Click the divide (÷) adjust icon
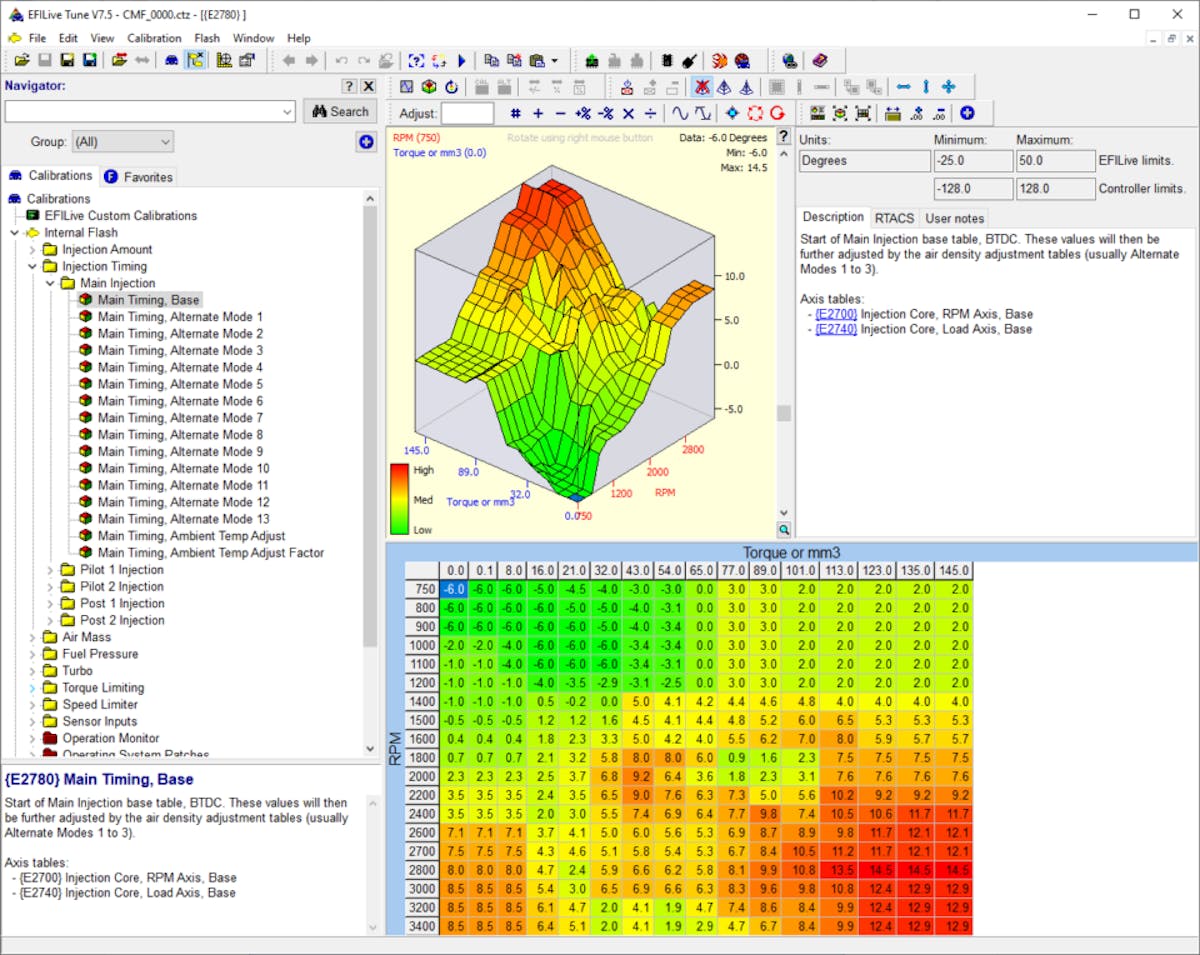1200x955 pixels. pyautogui.click(x=650, y=113)
